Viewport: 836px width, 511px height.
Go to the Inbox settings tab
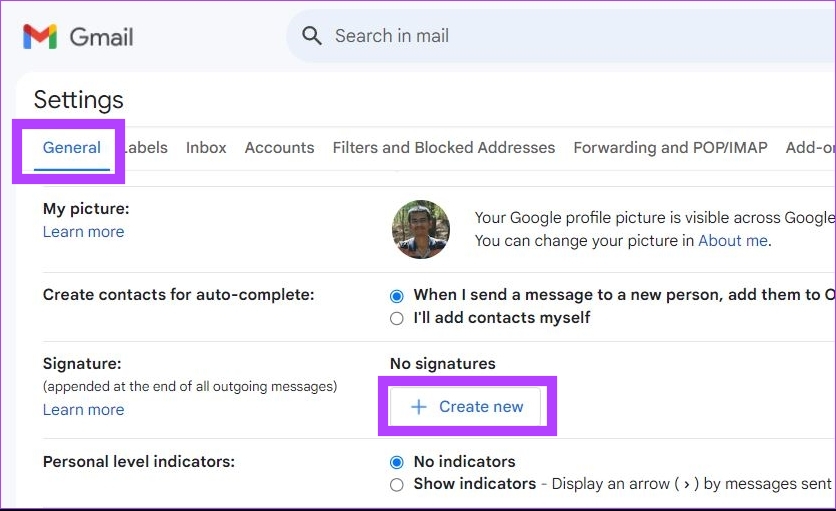pos(206,148)
